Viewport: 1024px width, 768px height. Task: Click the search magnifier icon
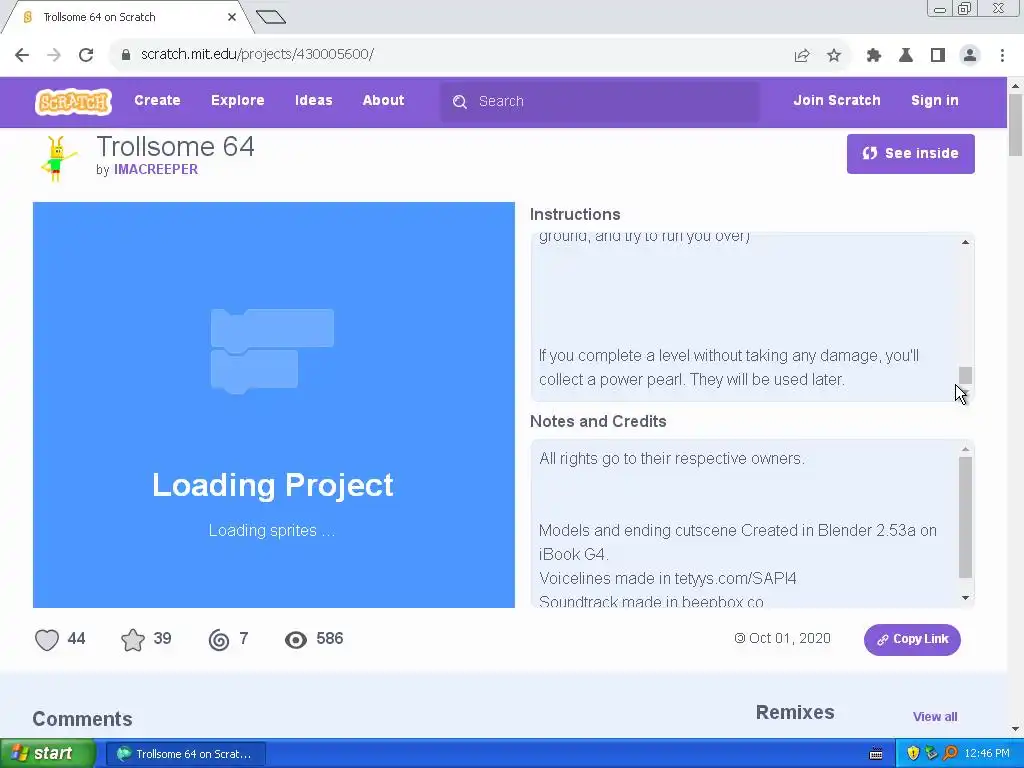pos(460,102)
